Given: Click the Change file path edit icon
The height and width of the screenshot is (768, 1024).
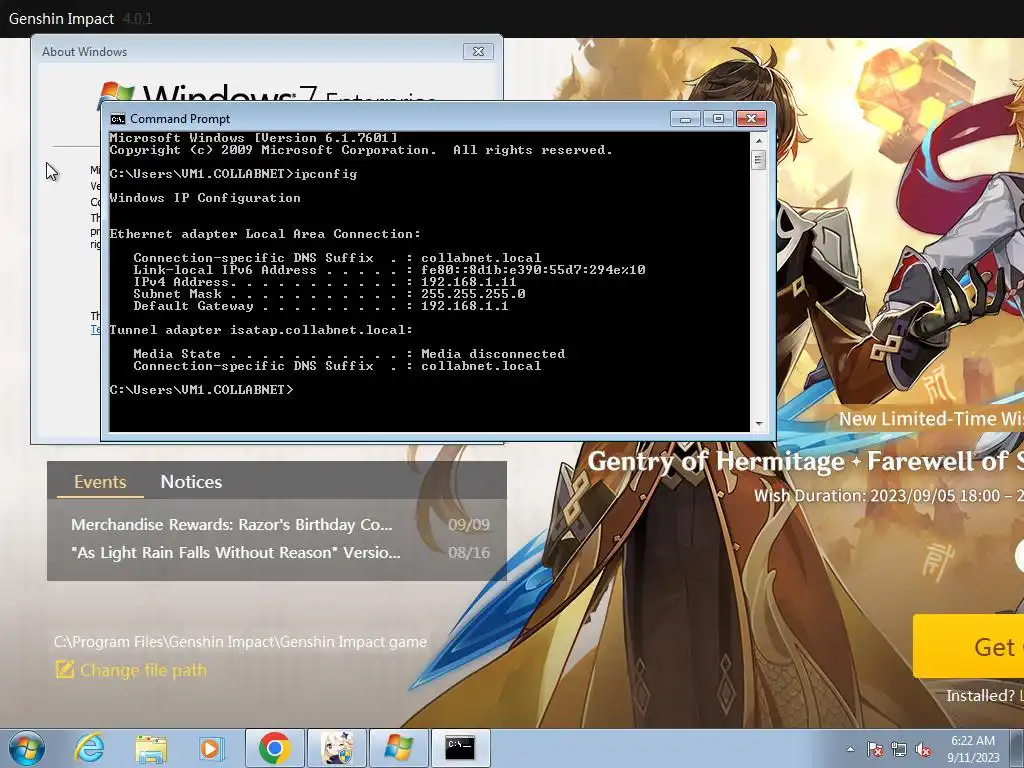Looking at the screenshot, I should point(65,669).
